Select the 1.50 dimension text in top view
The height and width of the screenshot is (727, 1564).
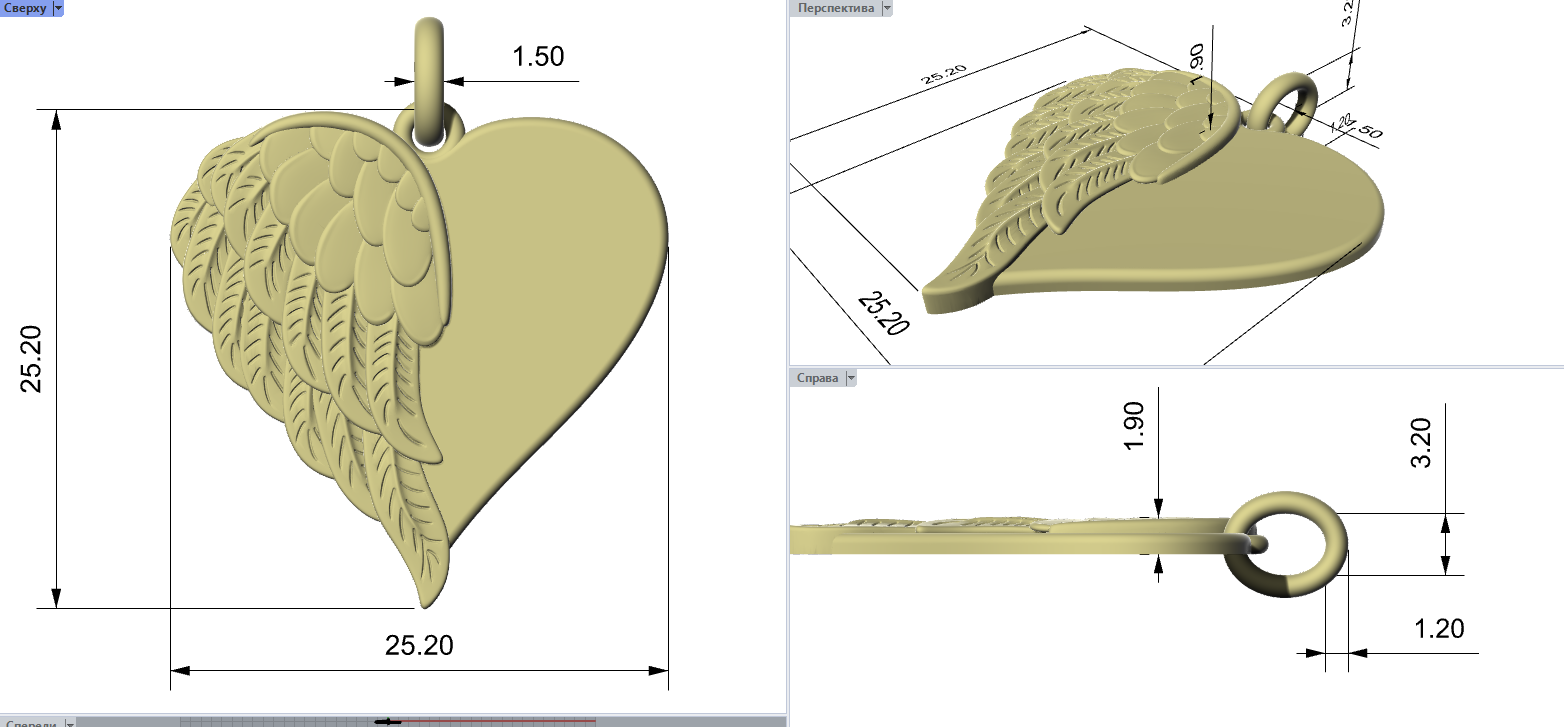pyautogui.click(x=538, y=57)
